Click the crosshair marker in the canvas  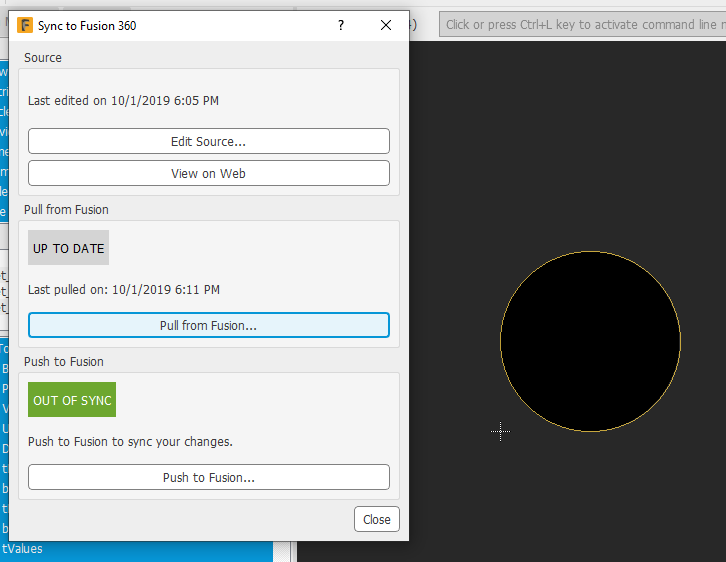[501, 431]
